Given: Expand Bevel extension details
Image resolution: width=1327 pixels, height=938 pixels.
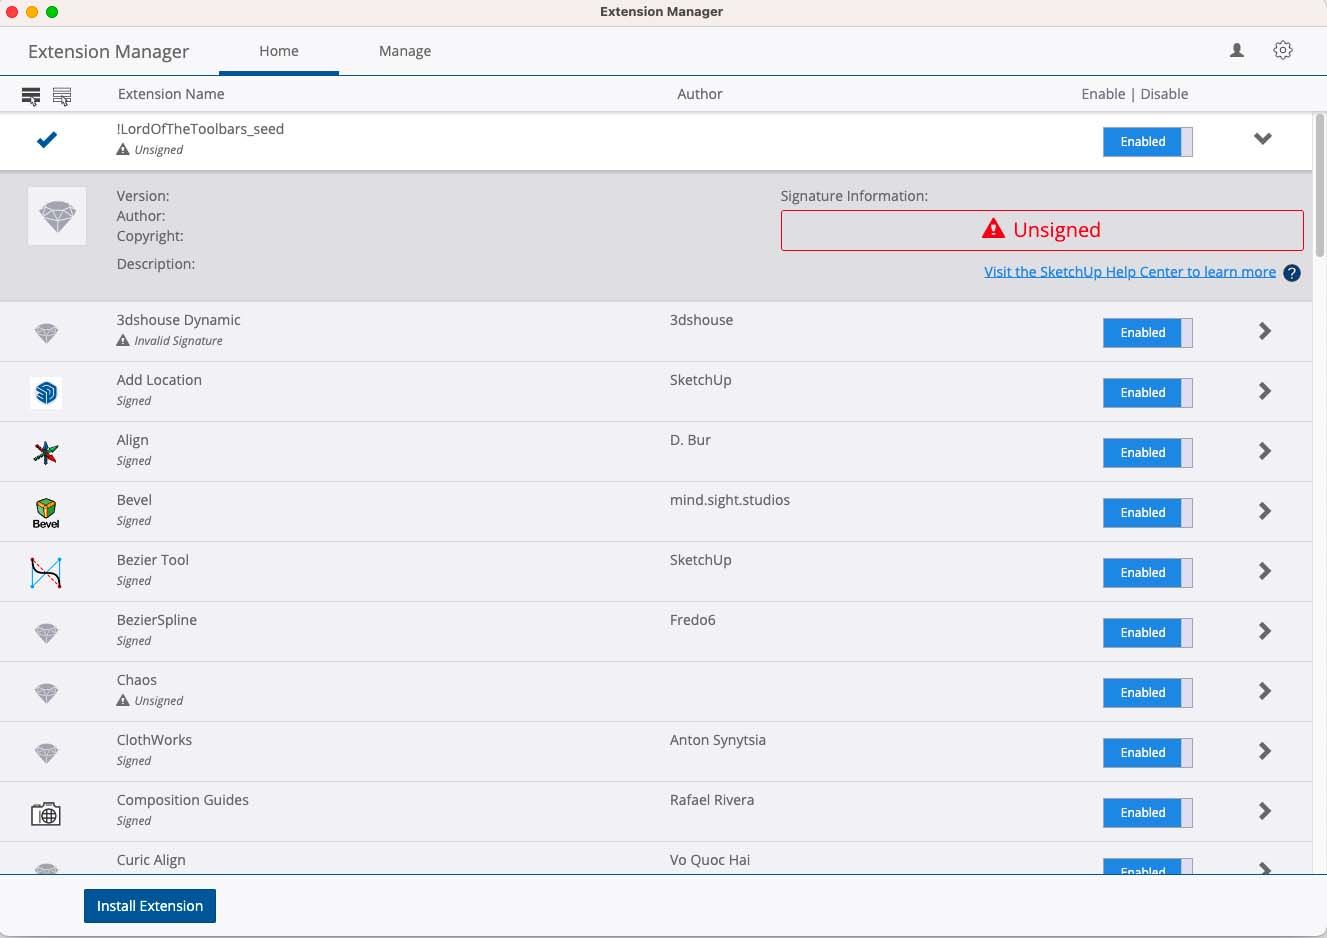Looking at the screenshot, I should point(1265,511).
